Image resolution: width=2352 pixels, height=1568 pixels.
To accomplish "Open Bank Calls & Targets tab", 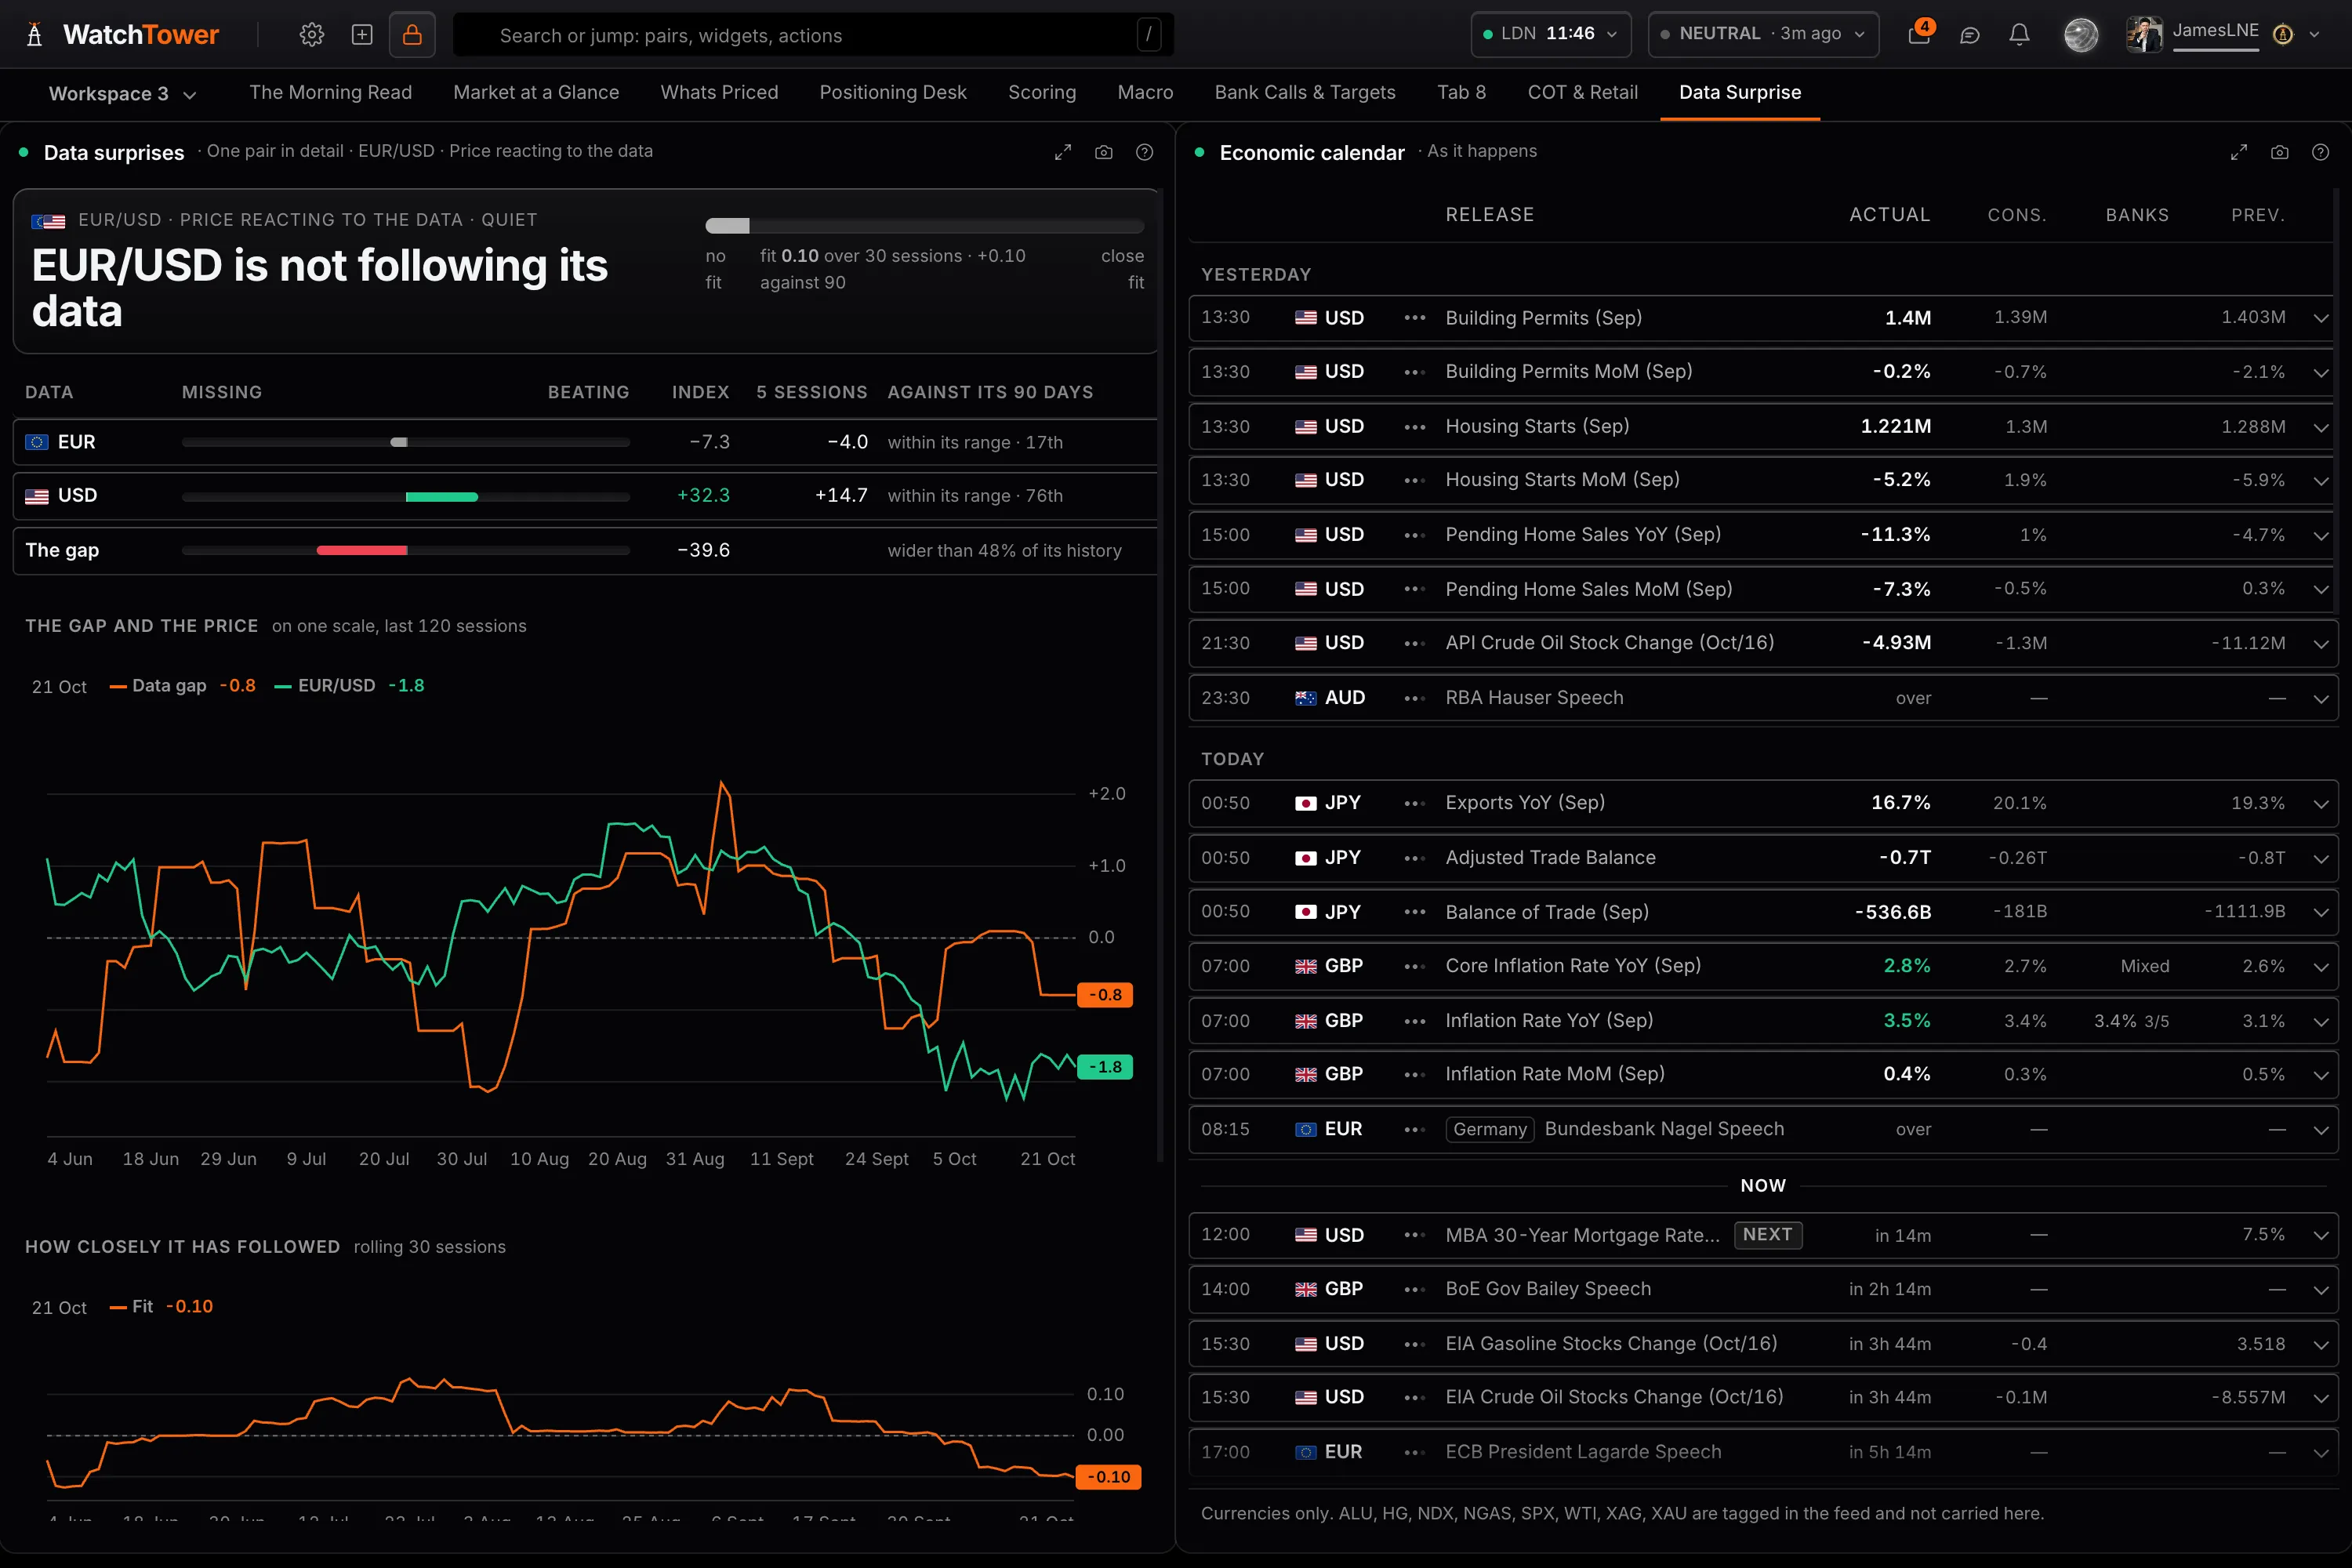I will [x=1305, y=93].
